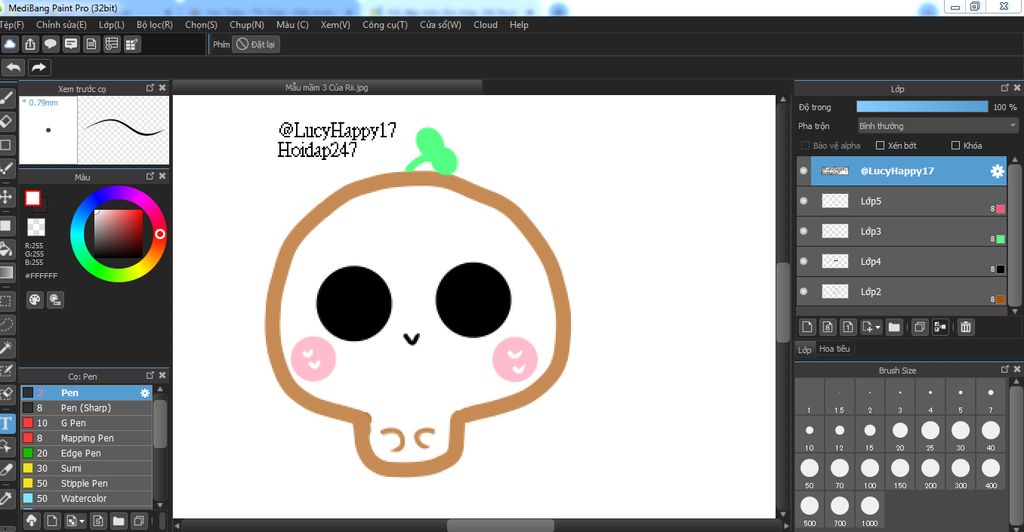
Task: Select the Eraser tool in left toolbar
Action: point(7,121)
